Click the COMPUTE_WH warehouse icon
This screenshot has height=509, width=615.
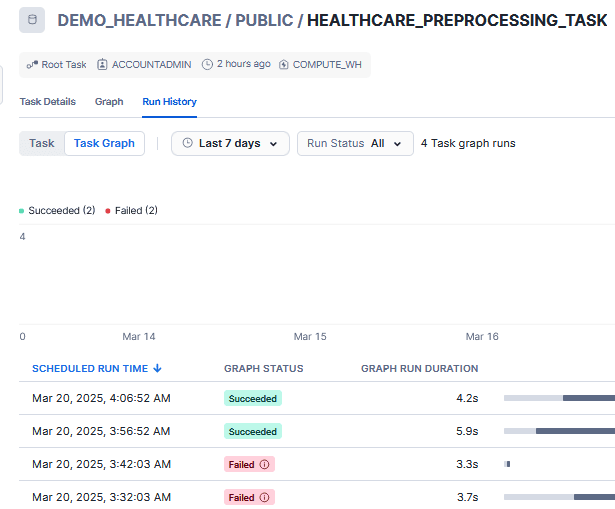click(x=284, y=64)
